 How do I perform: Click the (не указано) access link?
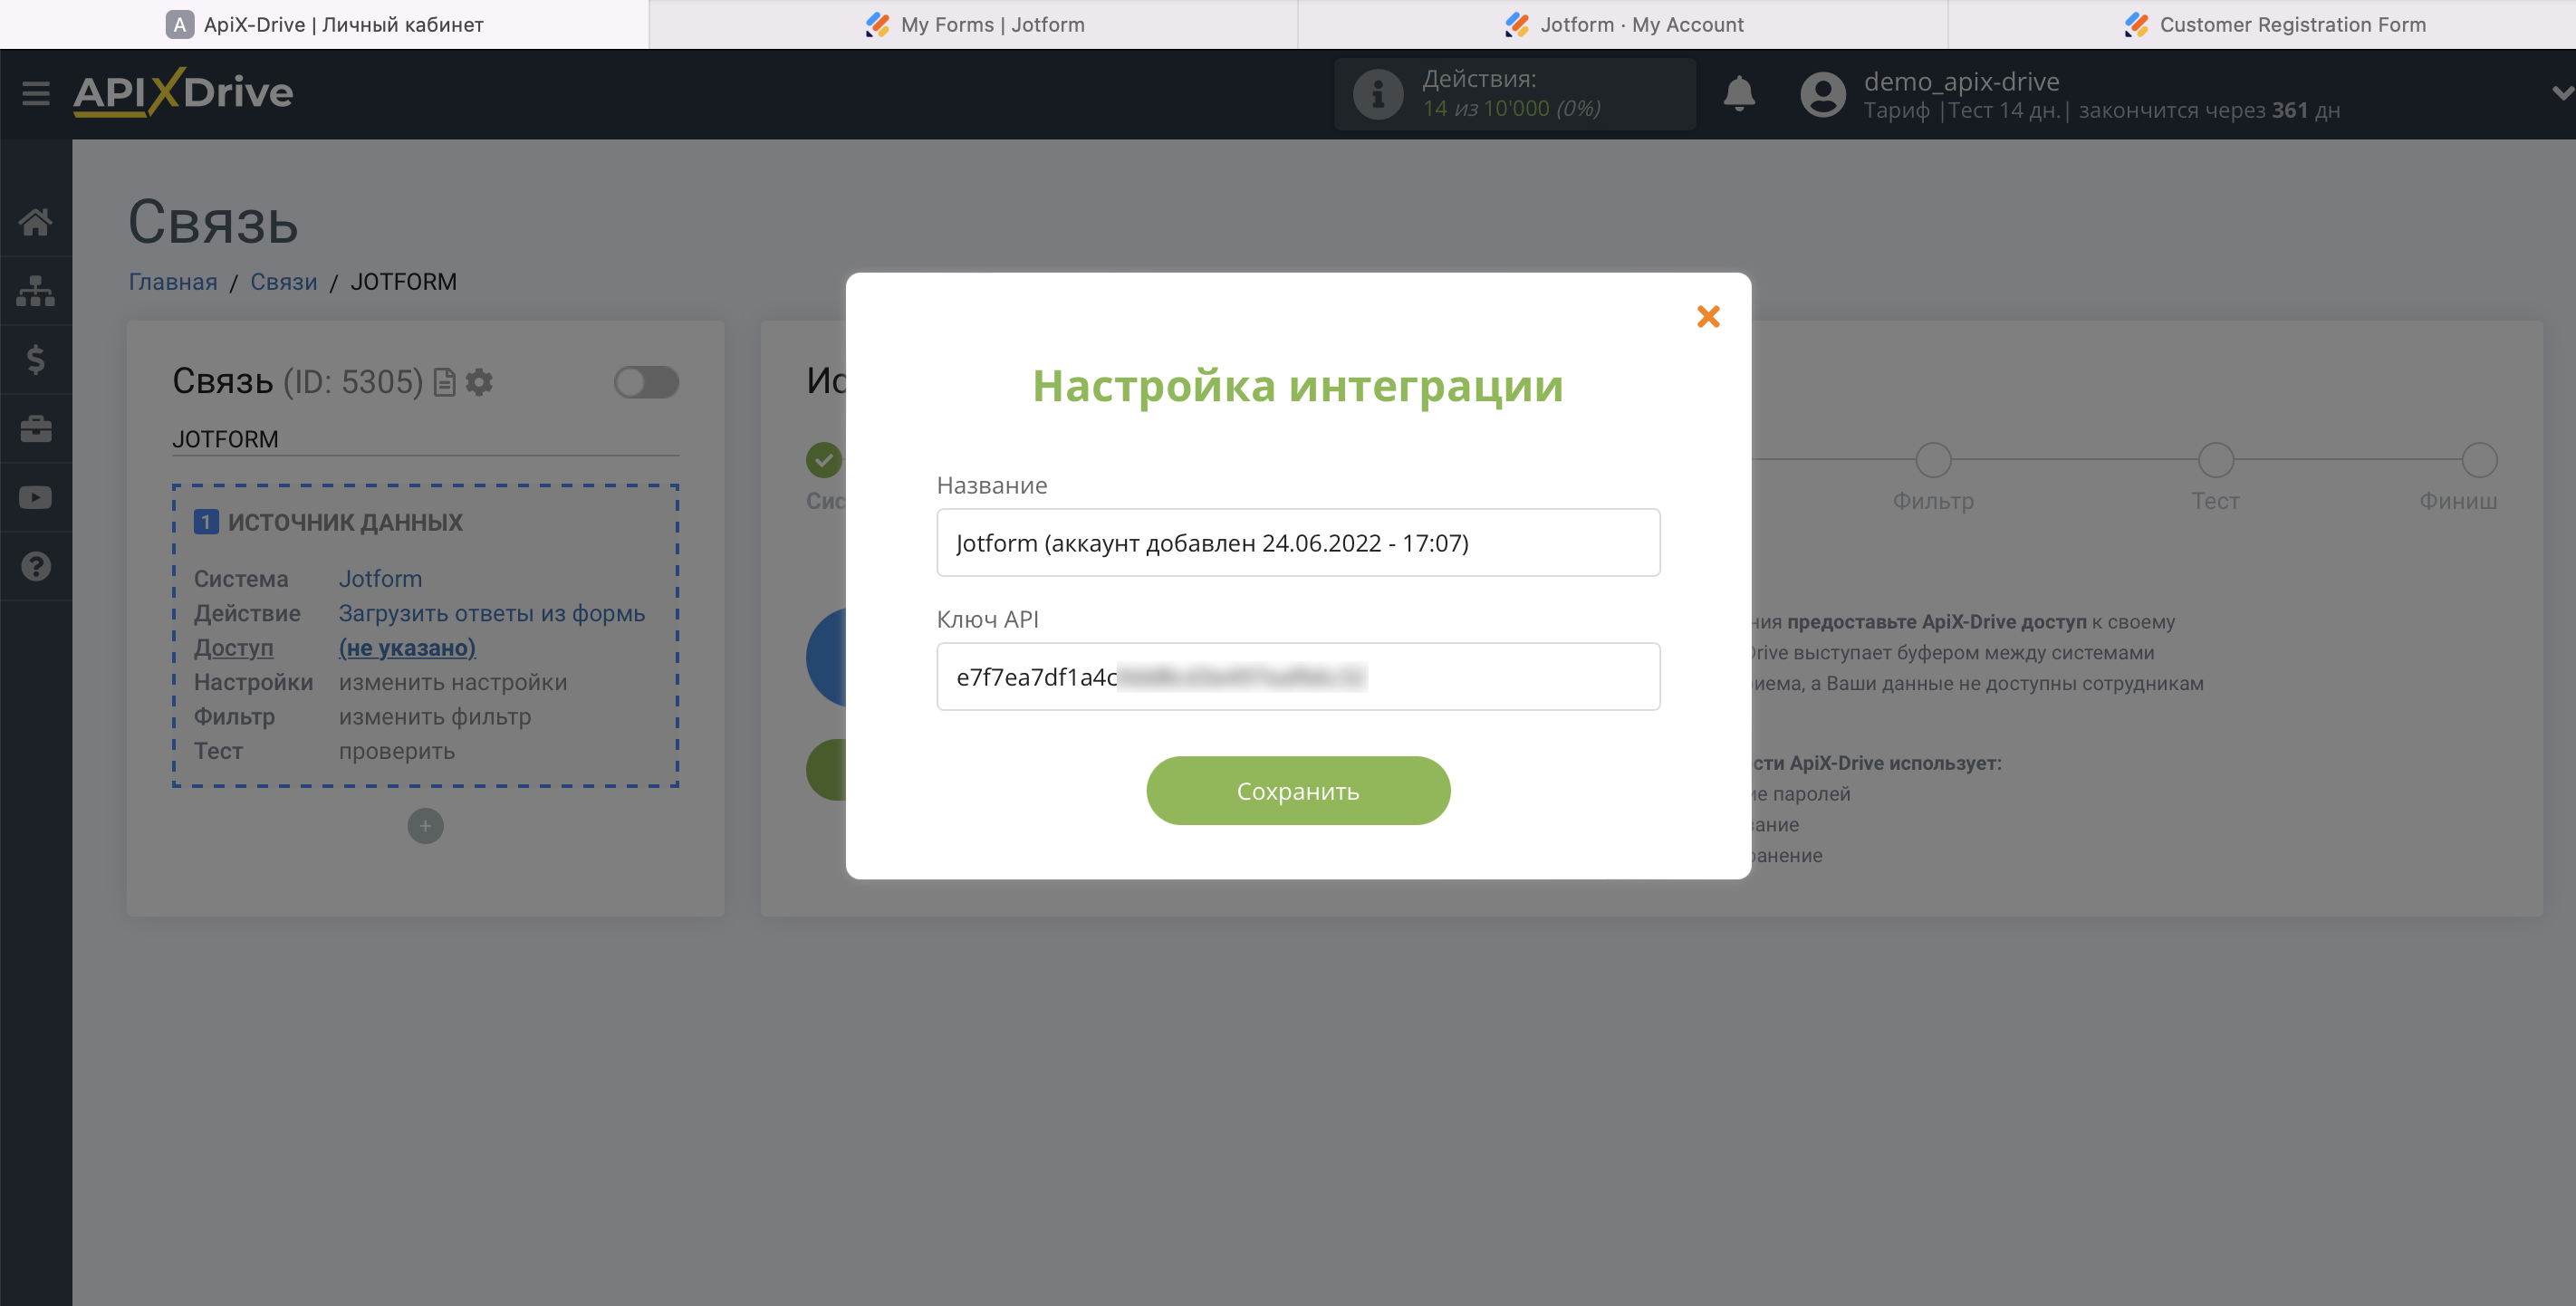pos(407,647)
